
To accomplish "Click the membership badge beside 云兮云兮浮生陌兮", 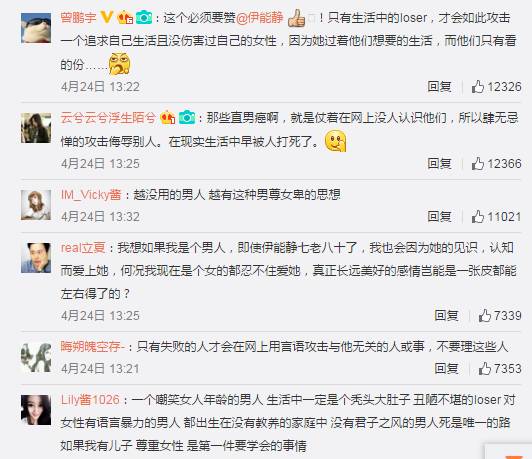I will click(x=168, y=117).
